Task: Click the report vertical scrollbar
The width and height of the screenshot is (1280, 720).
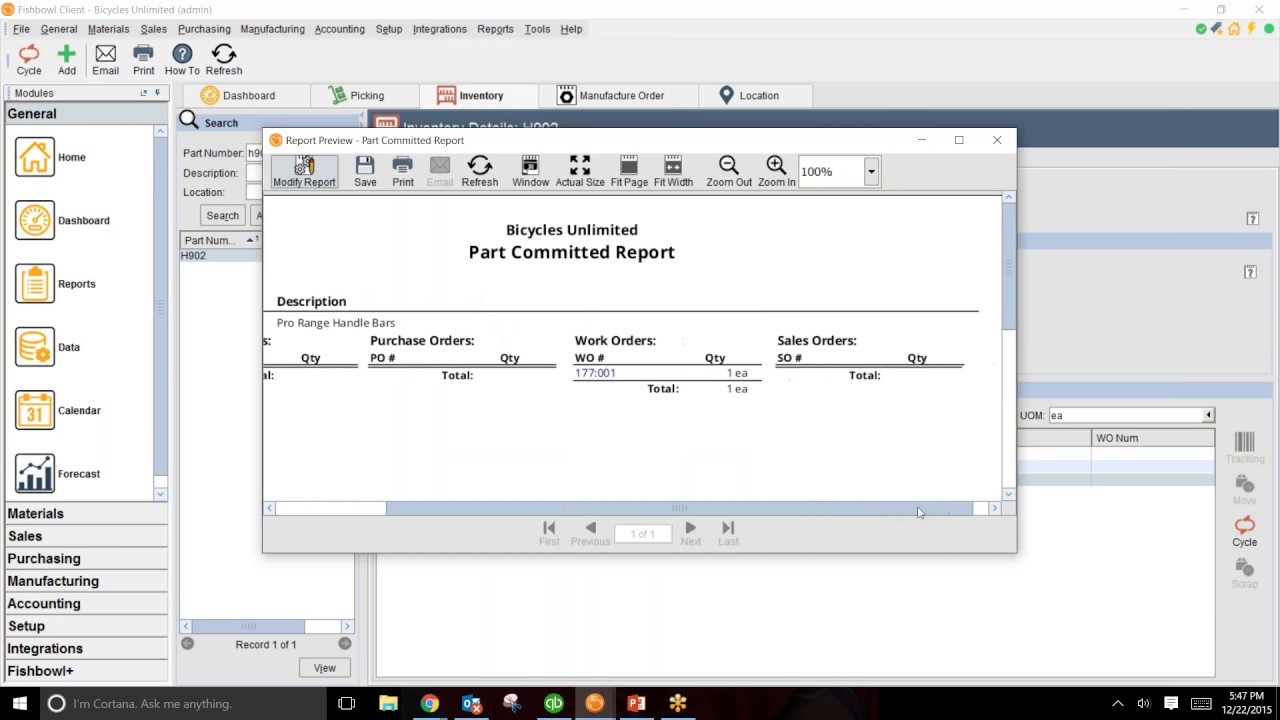Action: [1009, 266]
